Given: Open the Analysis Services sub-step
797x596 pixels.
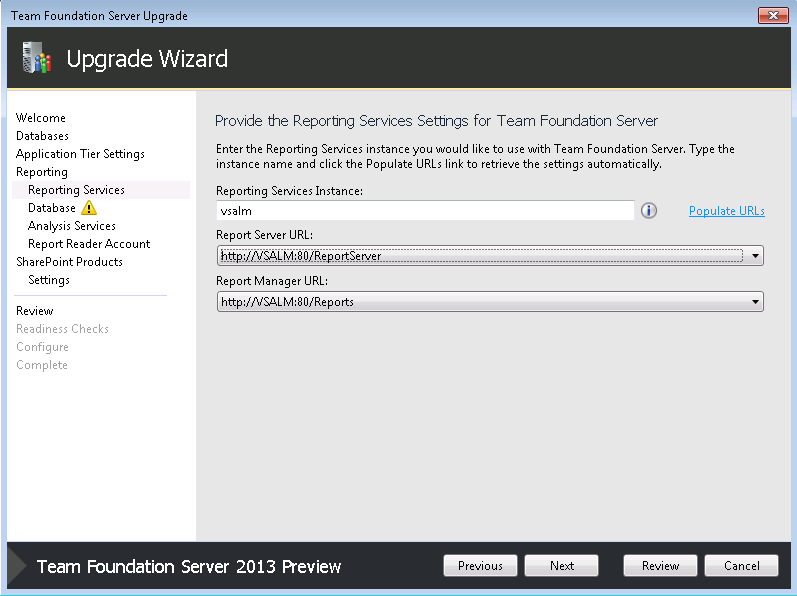Looking at the screenshot, I should [72, 226].
